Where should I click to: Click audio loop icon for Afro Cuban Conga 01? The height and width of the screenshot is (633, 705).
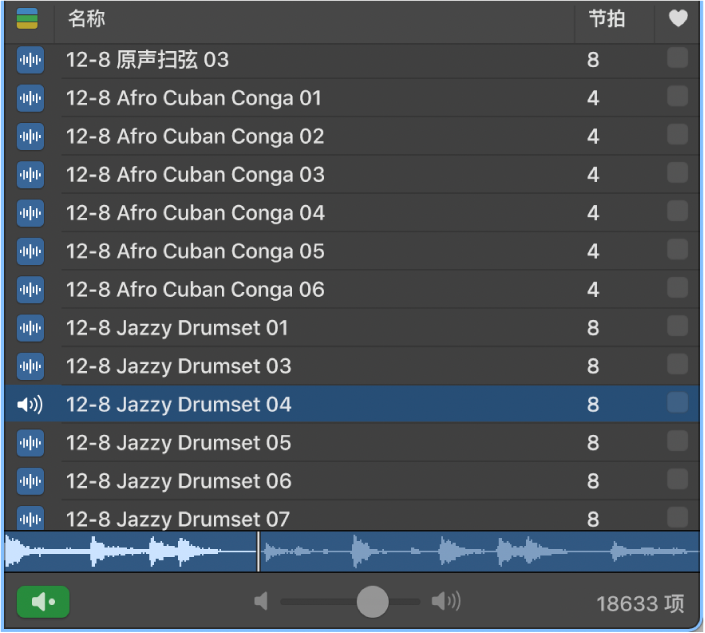pos(30,98)
